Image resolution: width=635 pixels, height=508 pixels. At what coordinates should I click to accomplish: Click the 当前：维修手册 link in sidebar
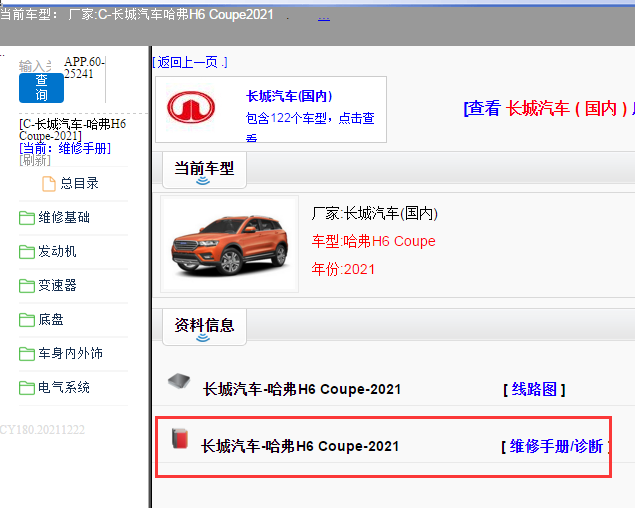65,148
